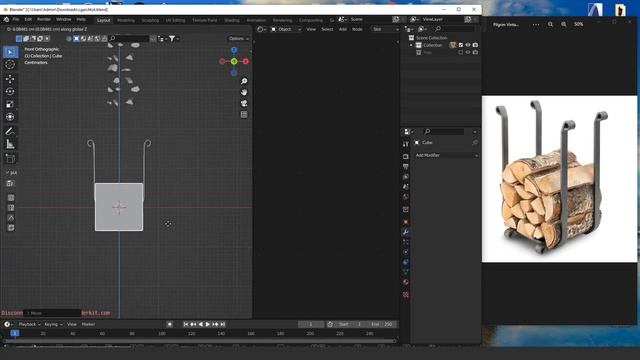
Task: Select the Add Cube tool
Action: (10, 158)
